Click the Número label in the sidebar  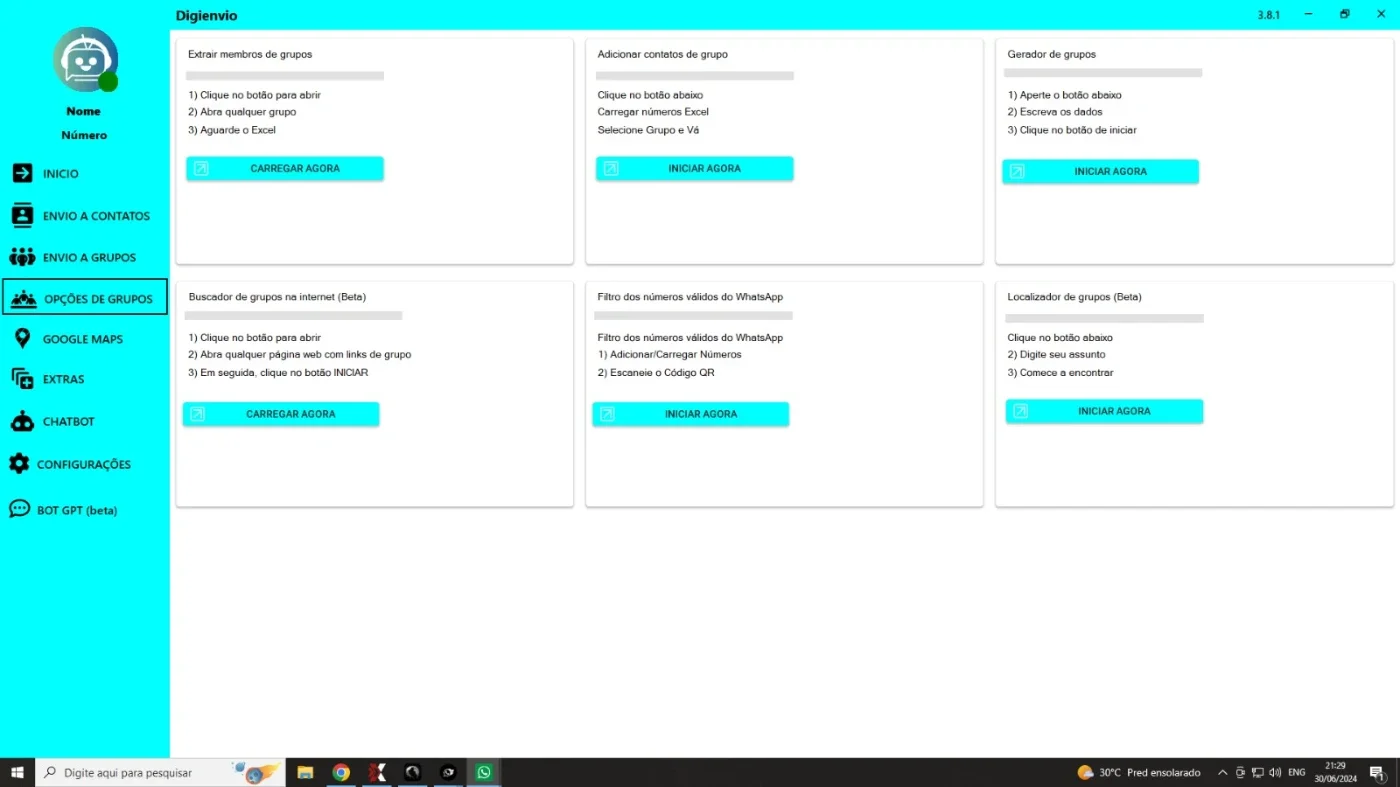coord(84,135)
